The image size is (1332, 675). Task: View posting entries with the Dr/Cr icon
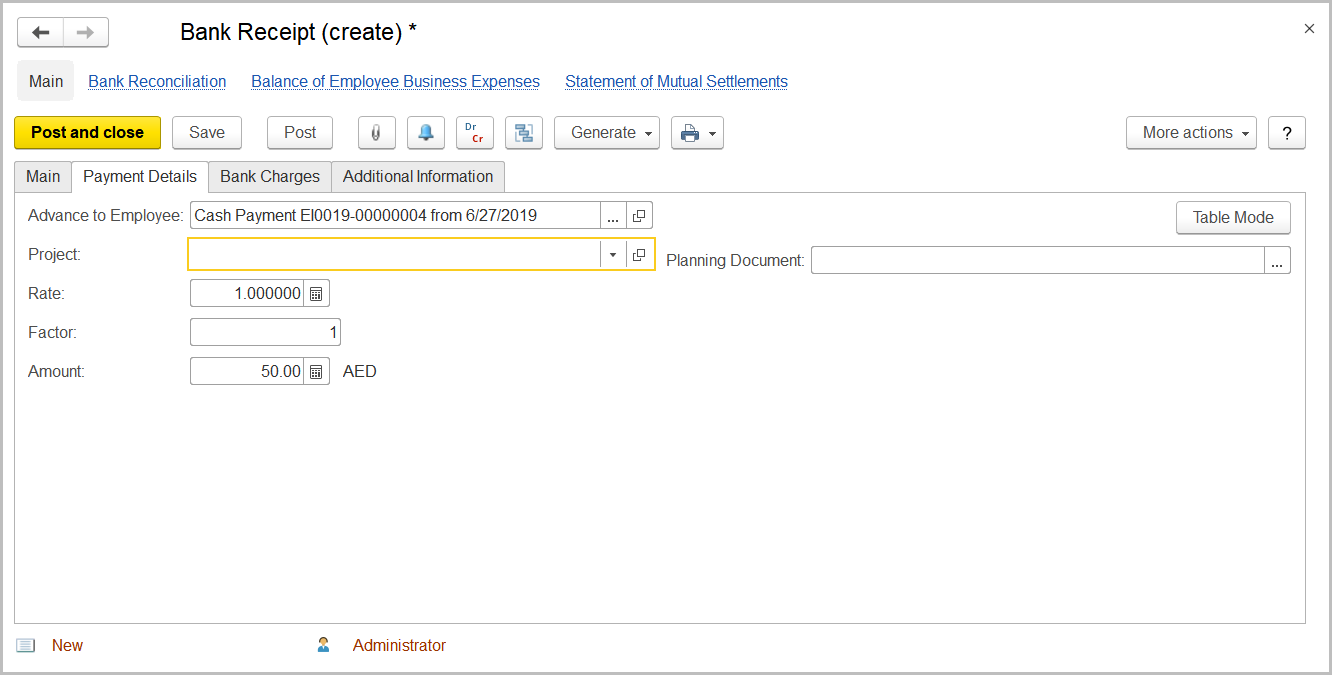coord(475,132)
